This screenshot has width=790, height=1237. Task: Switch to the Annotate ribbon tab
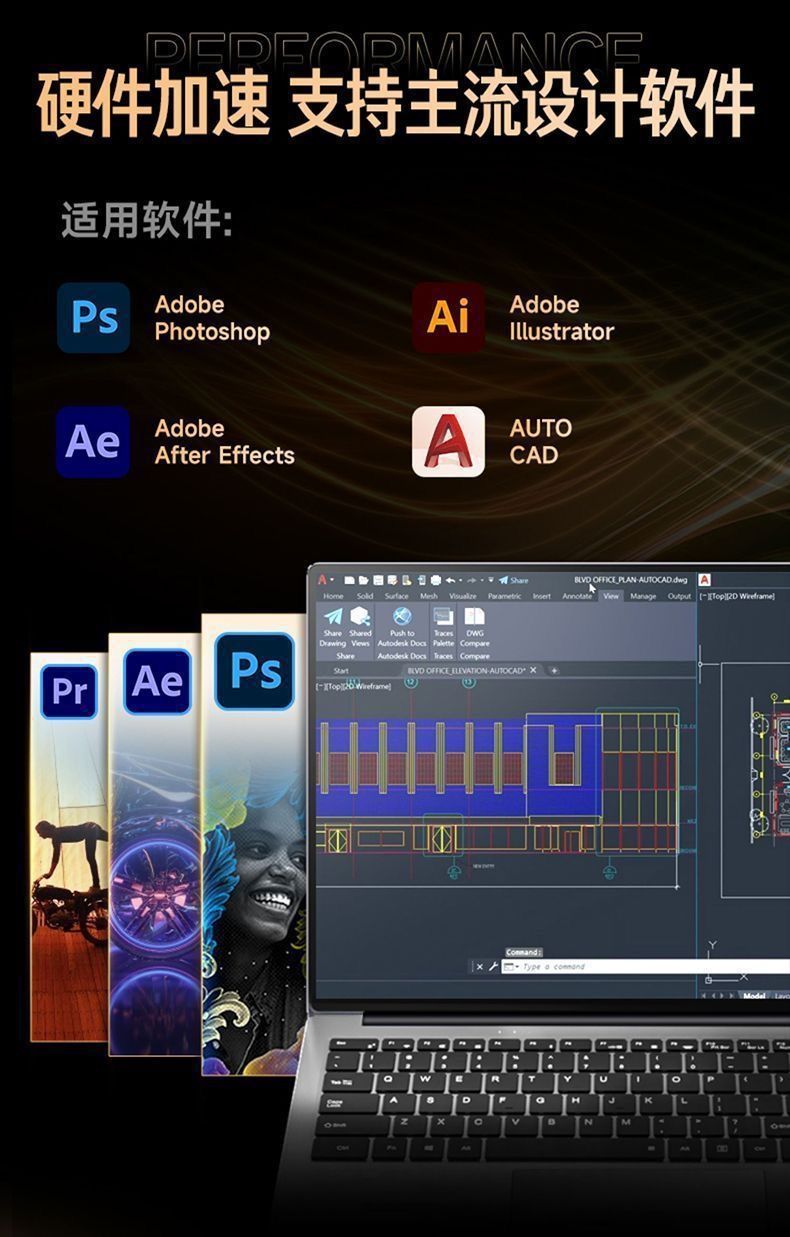pos(577,596)
